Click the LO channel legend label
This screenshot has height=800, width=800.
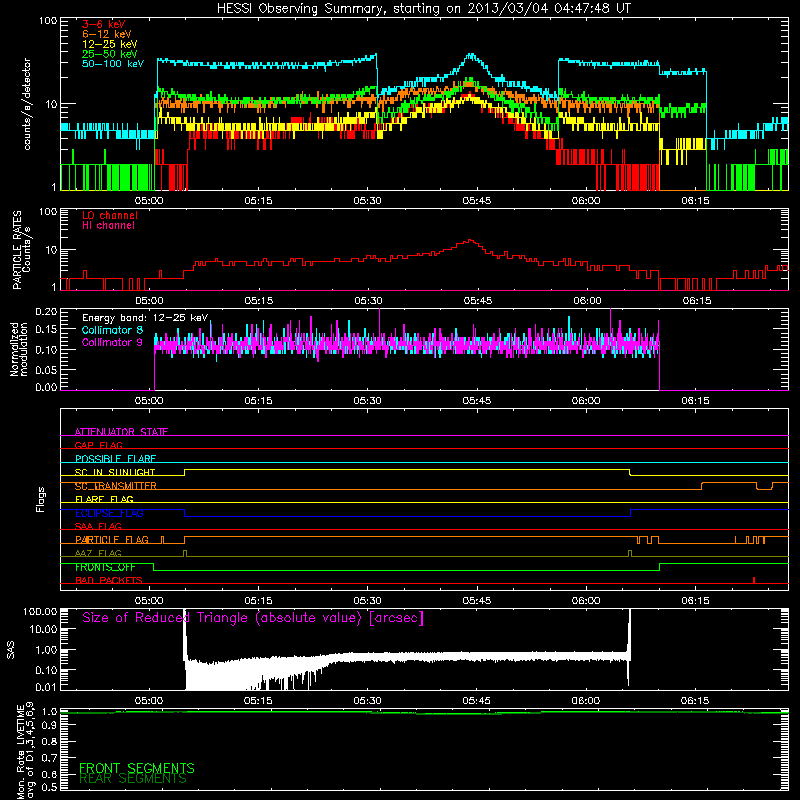pos(110,215)
